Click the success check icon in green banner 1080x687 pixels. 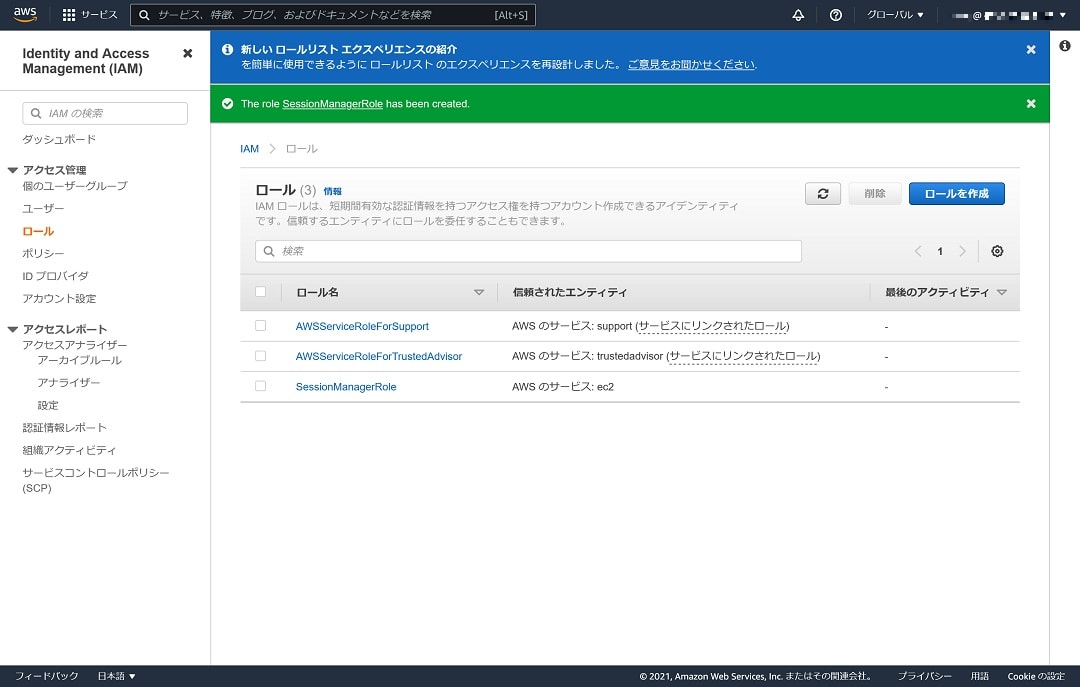(x=227, y=103)
